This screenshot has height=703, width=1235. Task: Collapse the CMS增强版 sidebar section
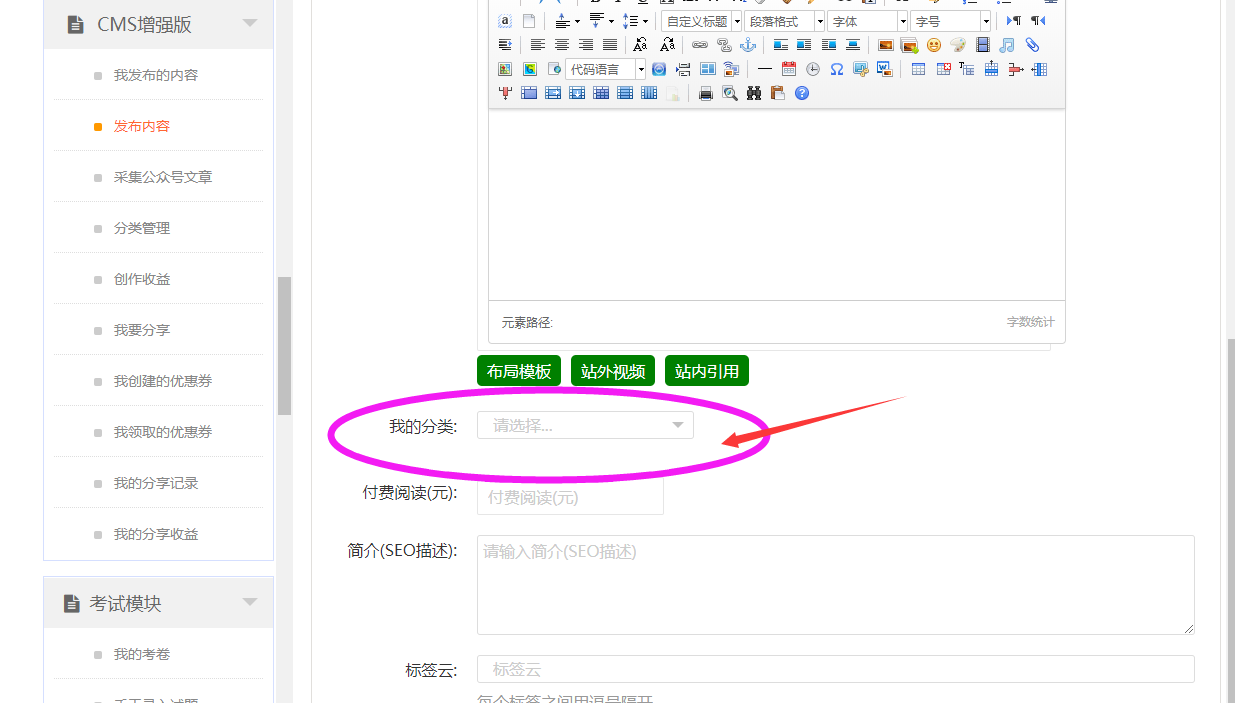point(250,24)
